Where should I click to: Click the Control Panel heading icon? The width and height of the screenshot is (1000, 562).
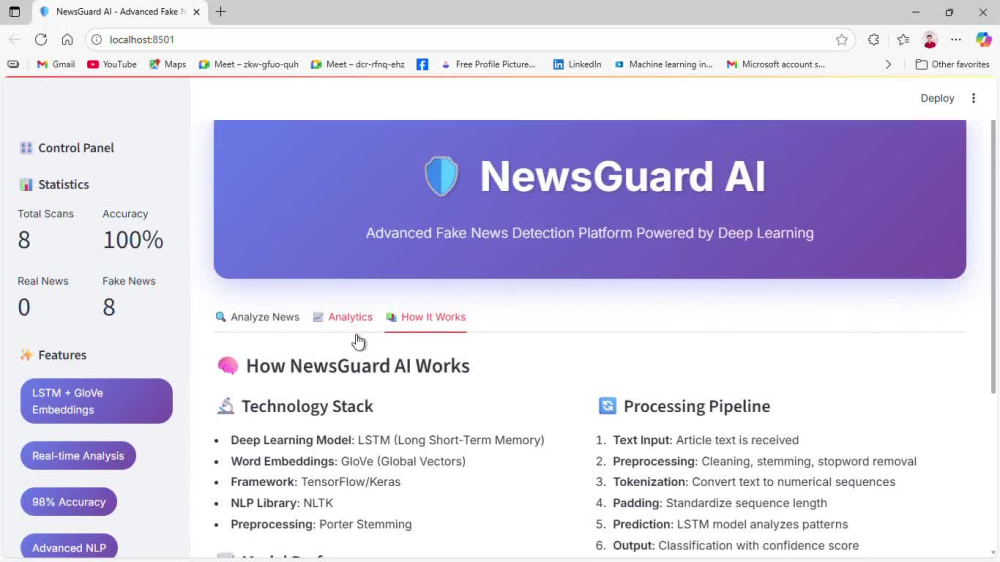coord(26,148)
